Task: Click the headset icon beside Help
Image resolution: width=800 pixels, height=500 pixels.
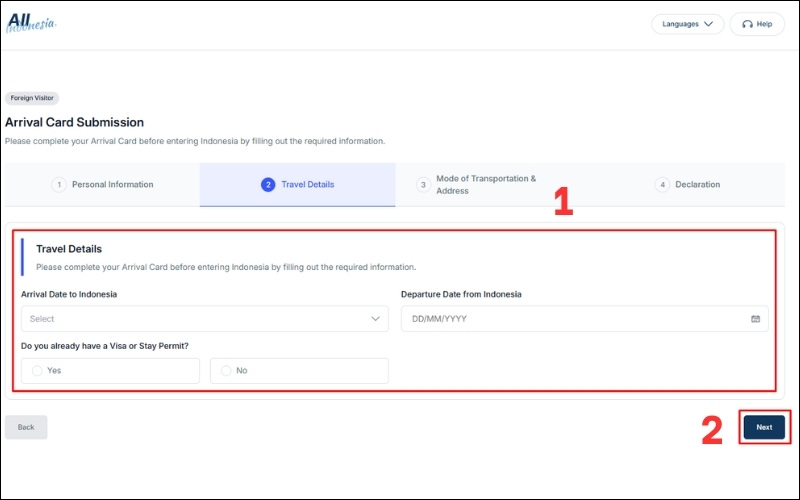Action: click(x=747, y=24)
